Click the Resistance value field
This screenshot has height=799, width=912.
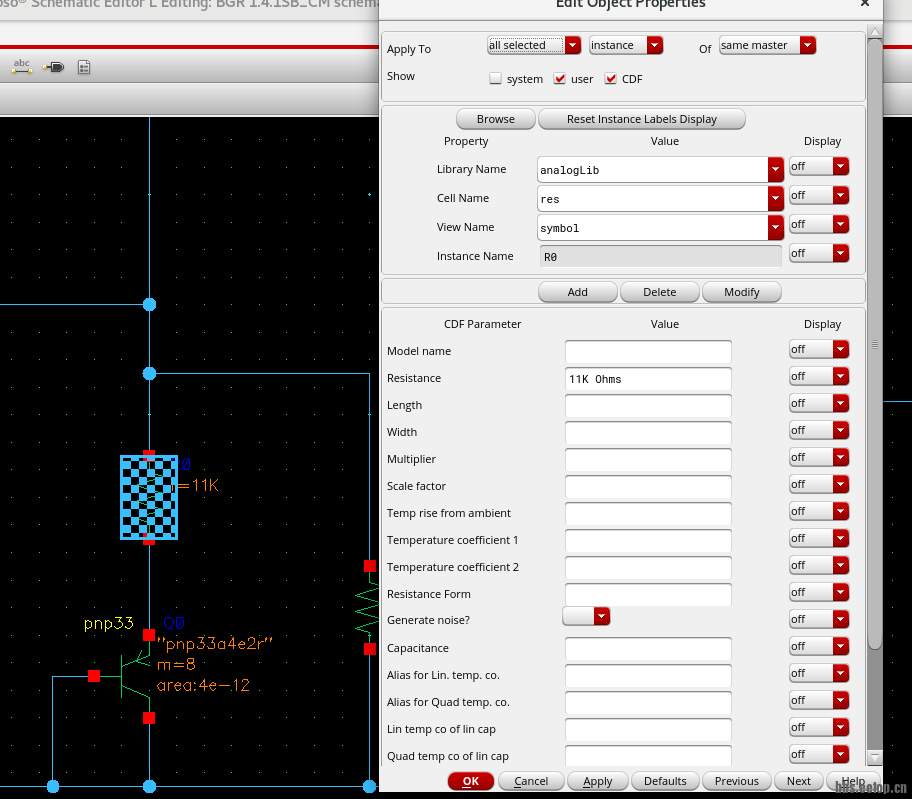(648, 379)
